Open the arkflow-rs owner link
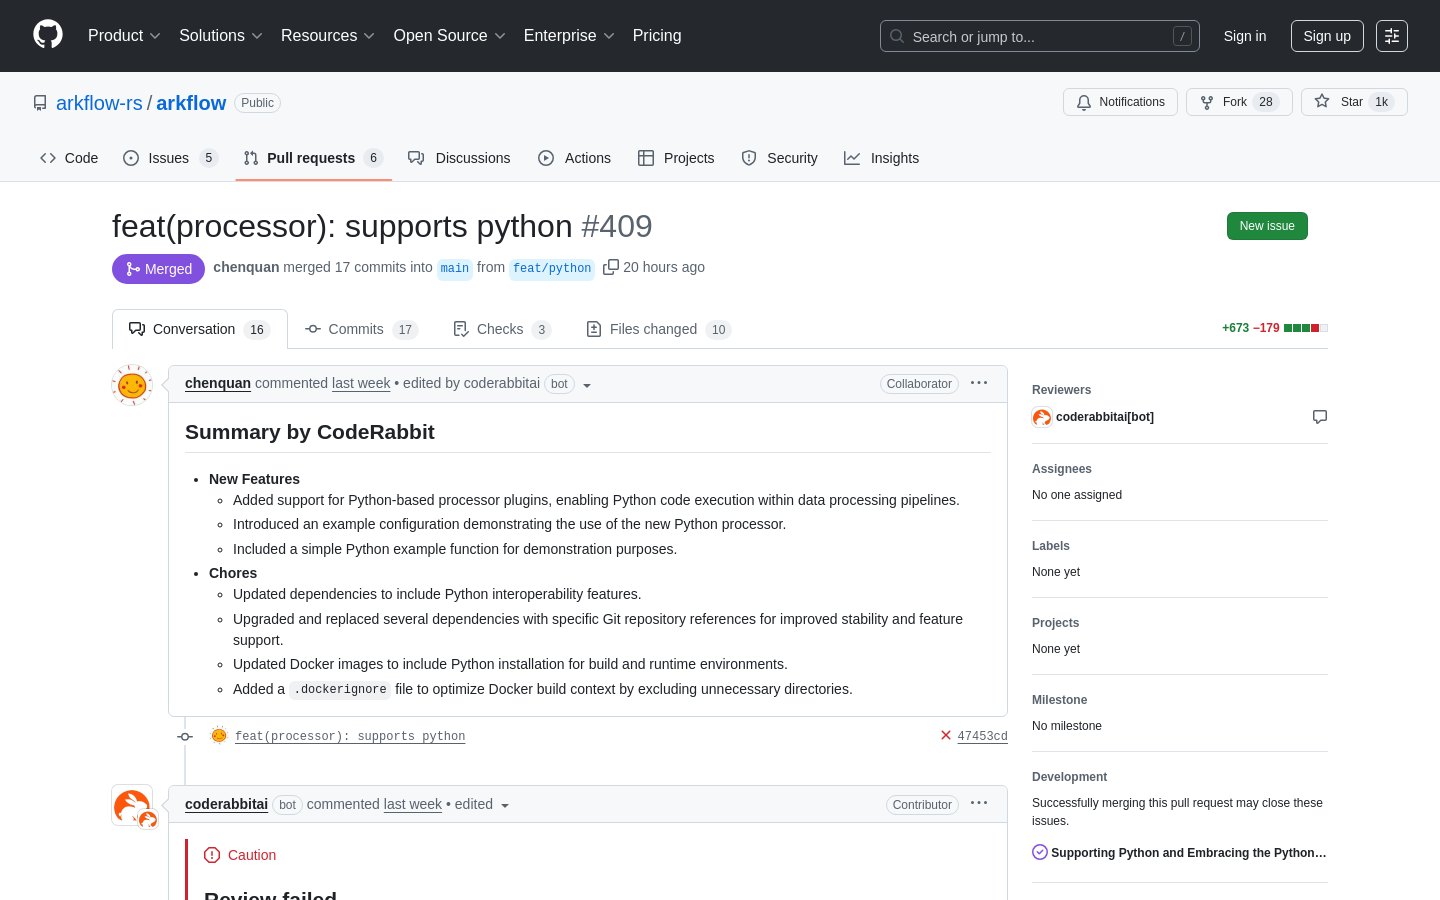Viewport: 1440px width, 900px height. coord(99,103)
